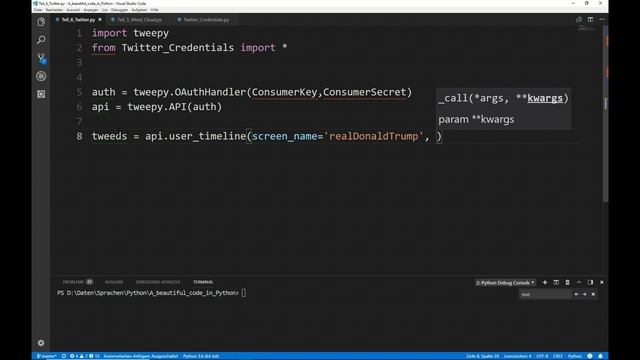Viewport: 640px width, 360px height.
Task: Open notifications bell in status bar
Action: [x=600, y=356]
